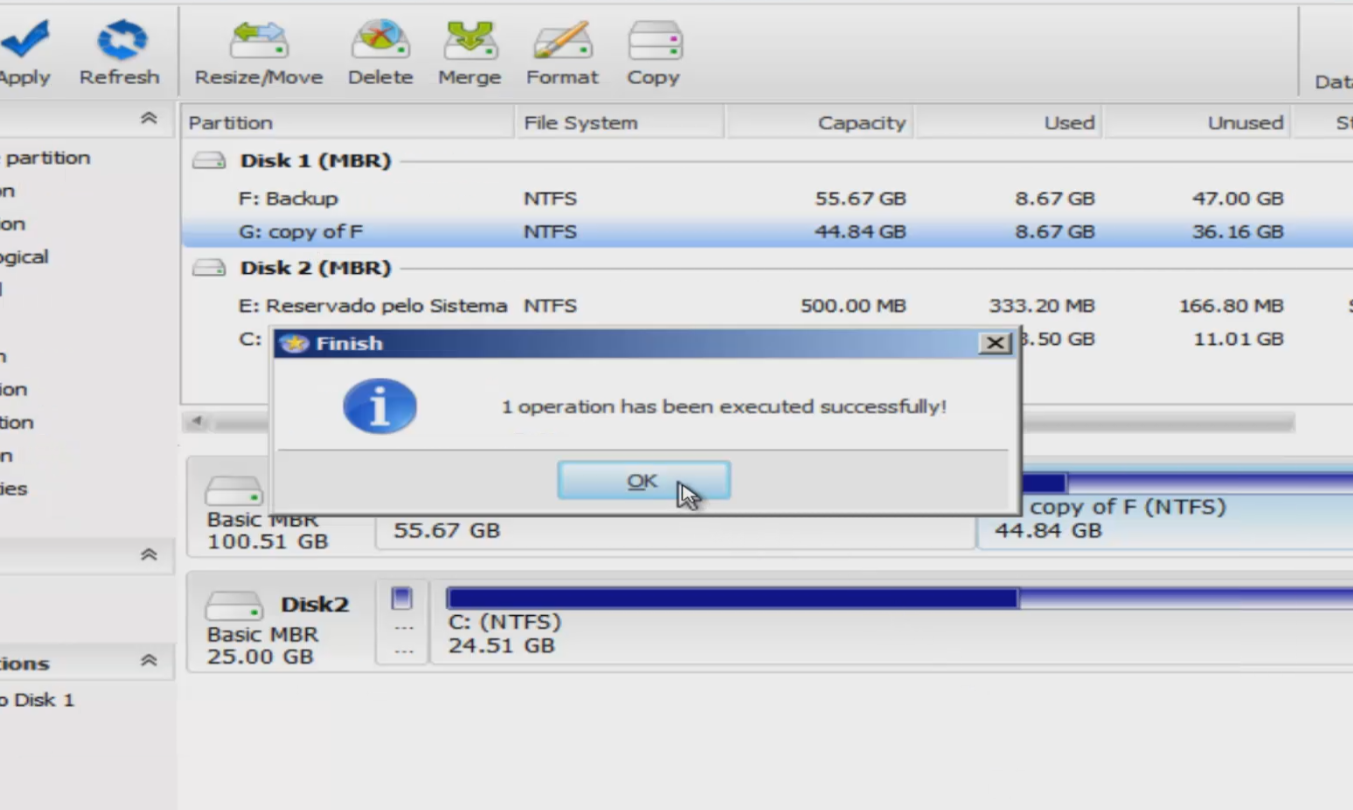Select the Disk 1 (MBR) group row
Image resolution: width=1353 pixels, height=810 pixels.
coord(767,160)
